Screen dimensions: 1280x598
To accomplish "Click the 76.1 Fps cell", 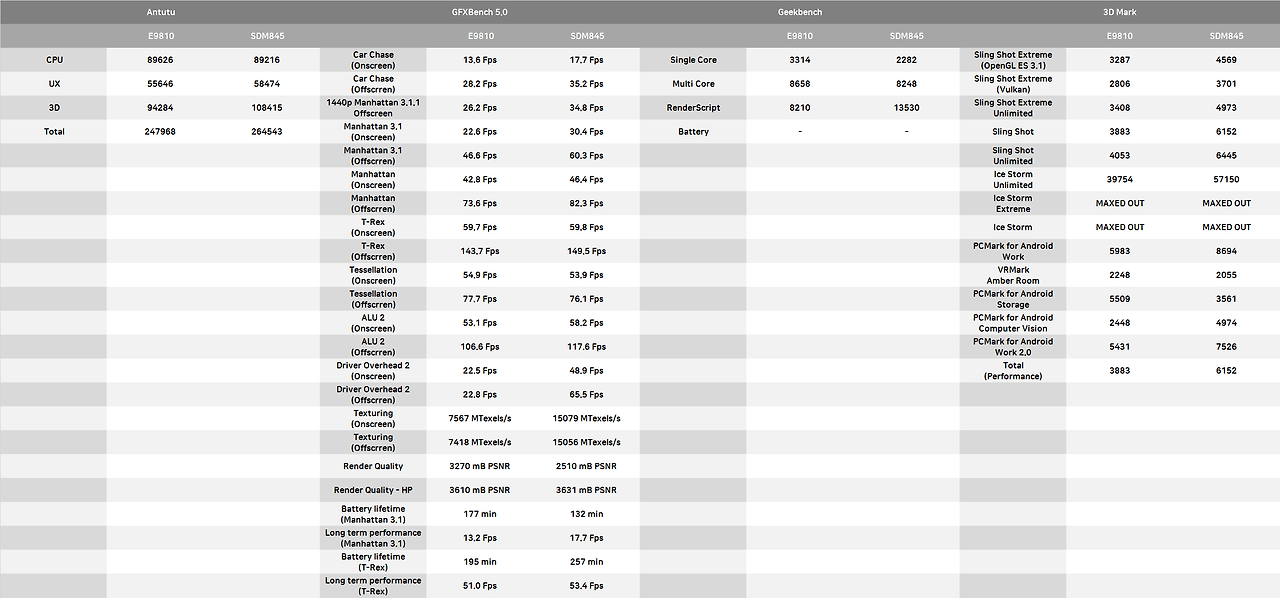I will point(586,299).
